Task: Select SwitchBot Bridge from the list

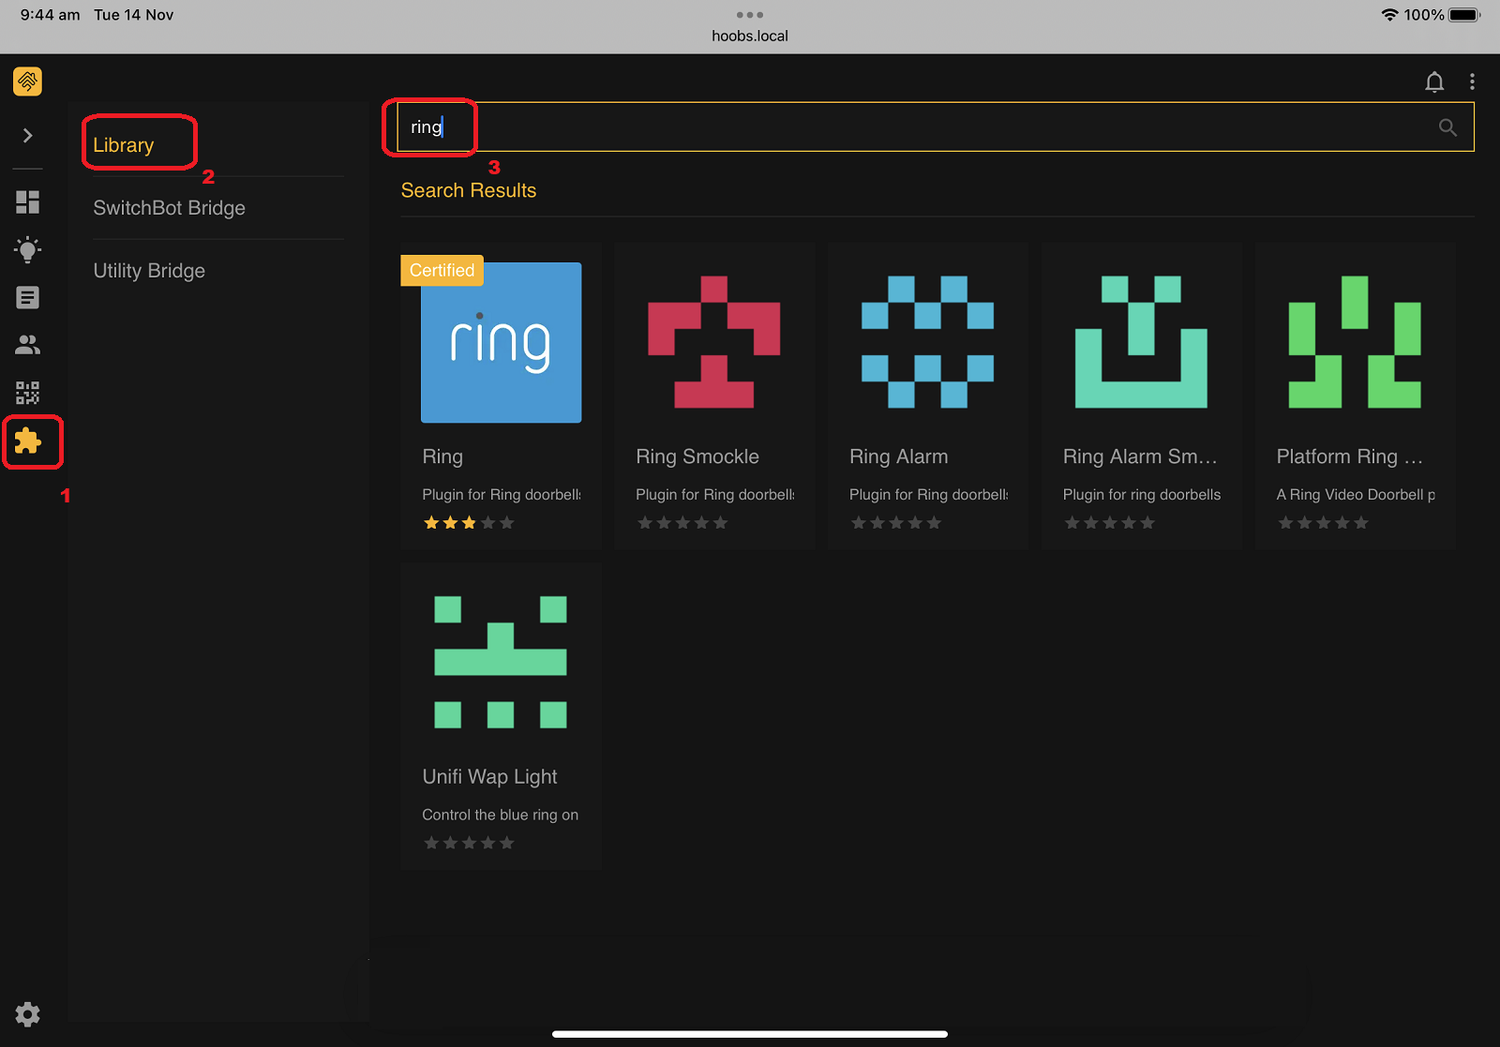Action: (x=169, y=207)
